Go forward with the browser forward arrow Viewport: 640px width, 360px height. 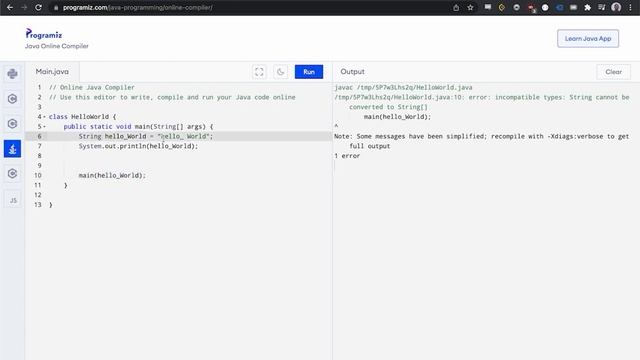click(x=24, y=7)
